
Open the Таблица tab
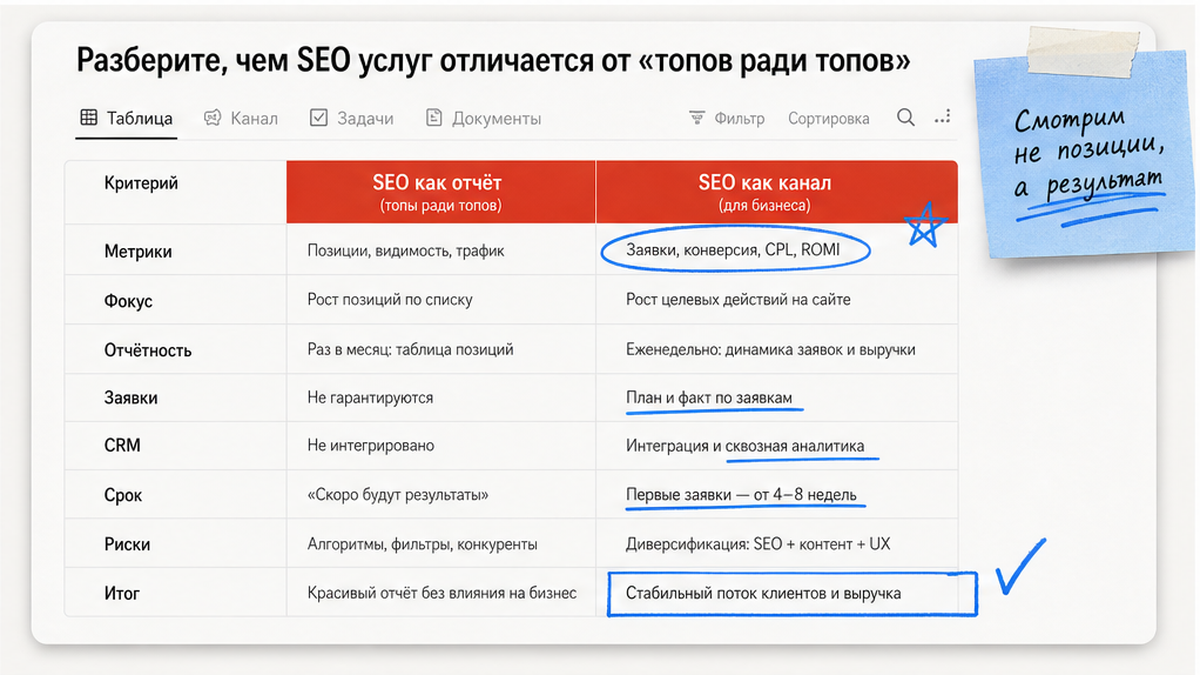click(126, 118)
